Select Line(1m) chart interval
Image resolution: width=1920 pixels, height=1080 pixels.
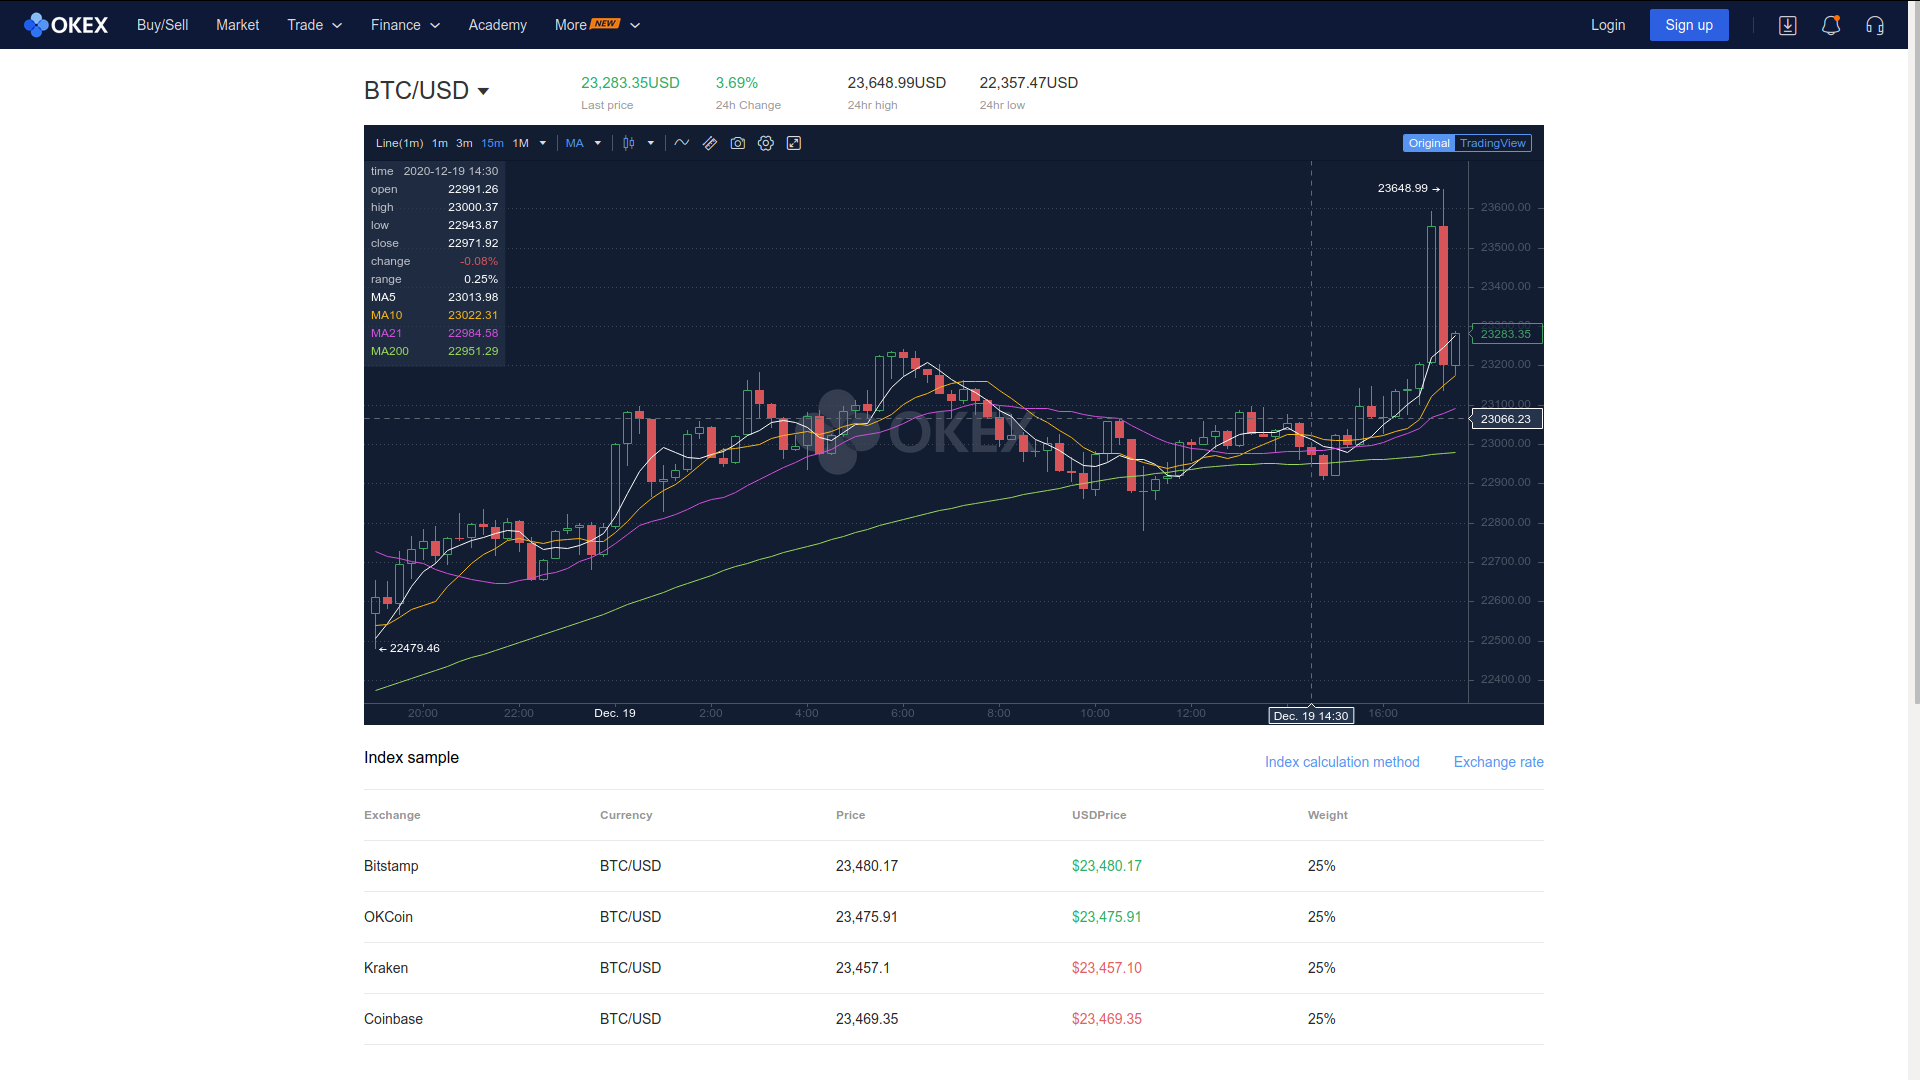399,143
